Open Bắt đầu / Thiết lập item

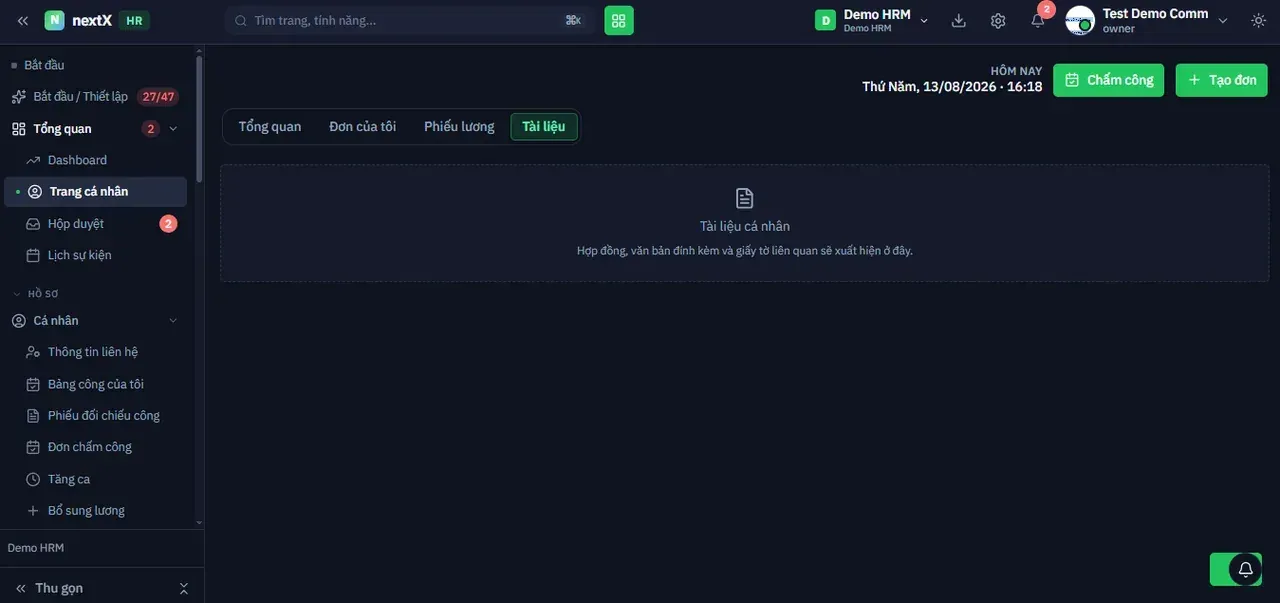pyautogui.click(x=95, y=97)
